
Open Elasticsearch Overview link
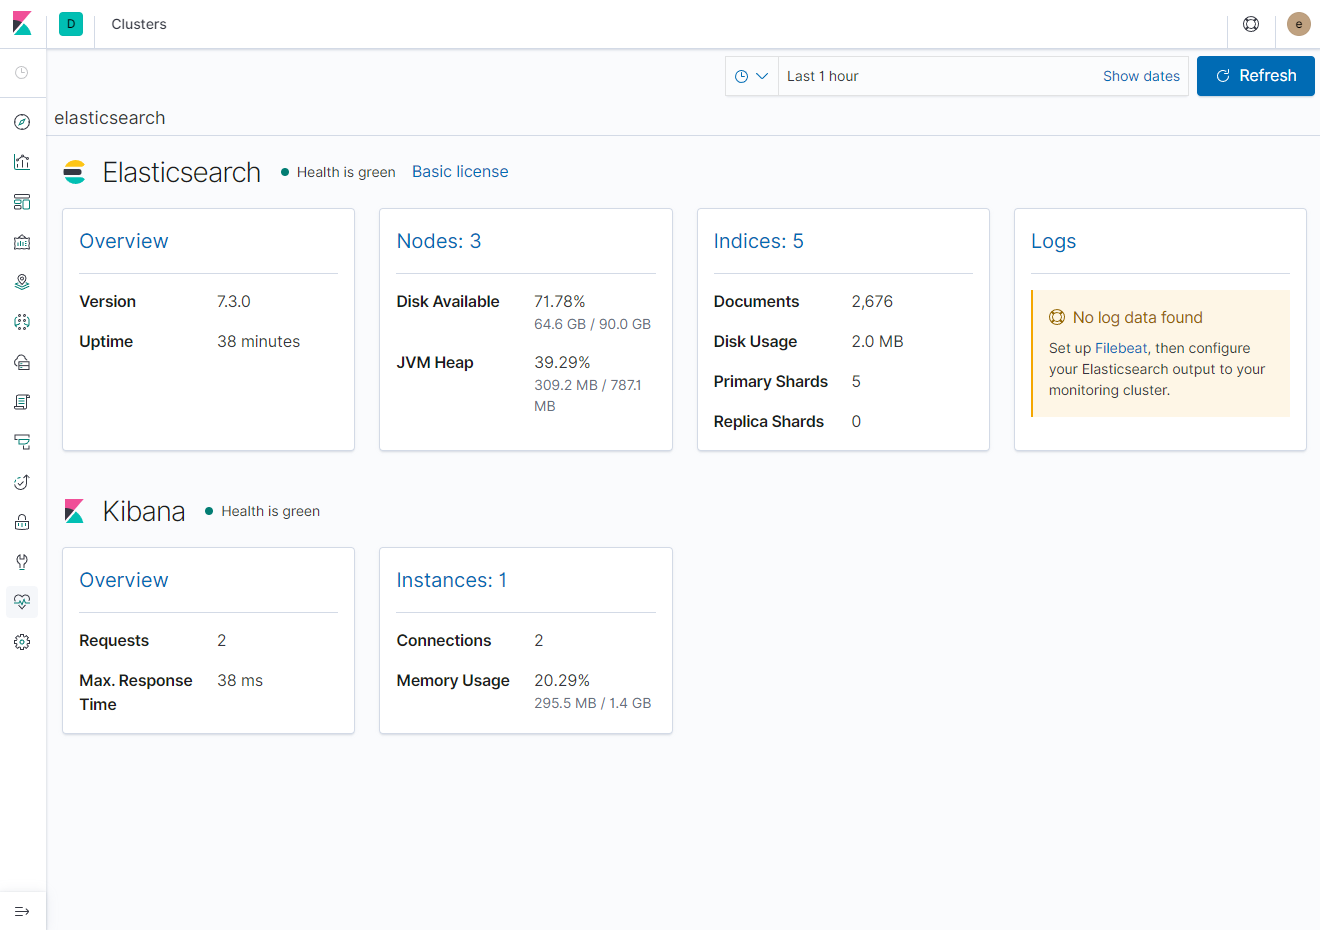pyautogui.click(x=124, y=241)
